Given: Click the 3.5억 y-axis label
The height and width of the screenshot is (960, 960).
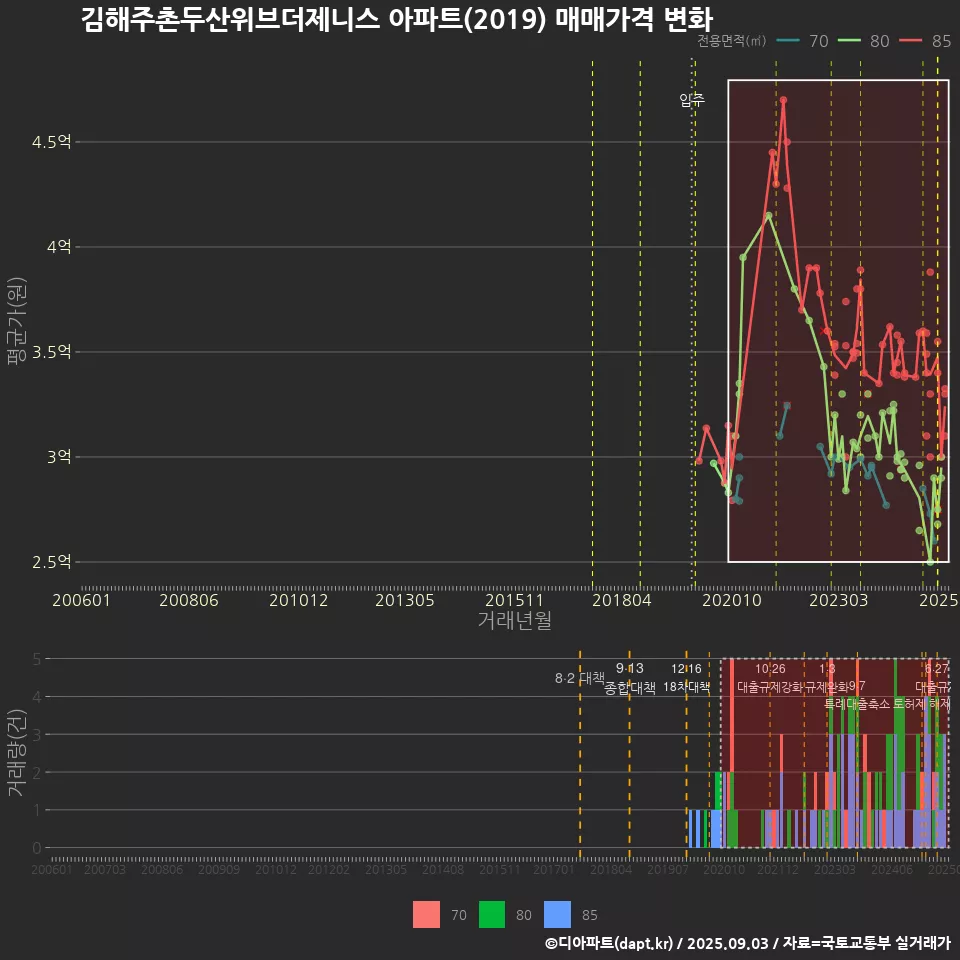Looking at the screenshot, I should [x=51, y=352].
